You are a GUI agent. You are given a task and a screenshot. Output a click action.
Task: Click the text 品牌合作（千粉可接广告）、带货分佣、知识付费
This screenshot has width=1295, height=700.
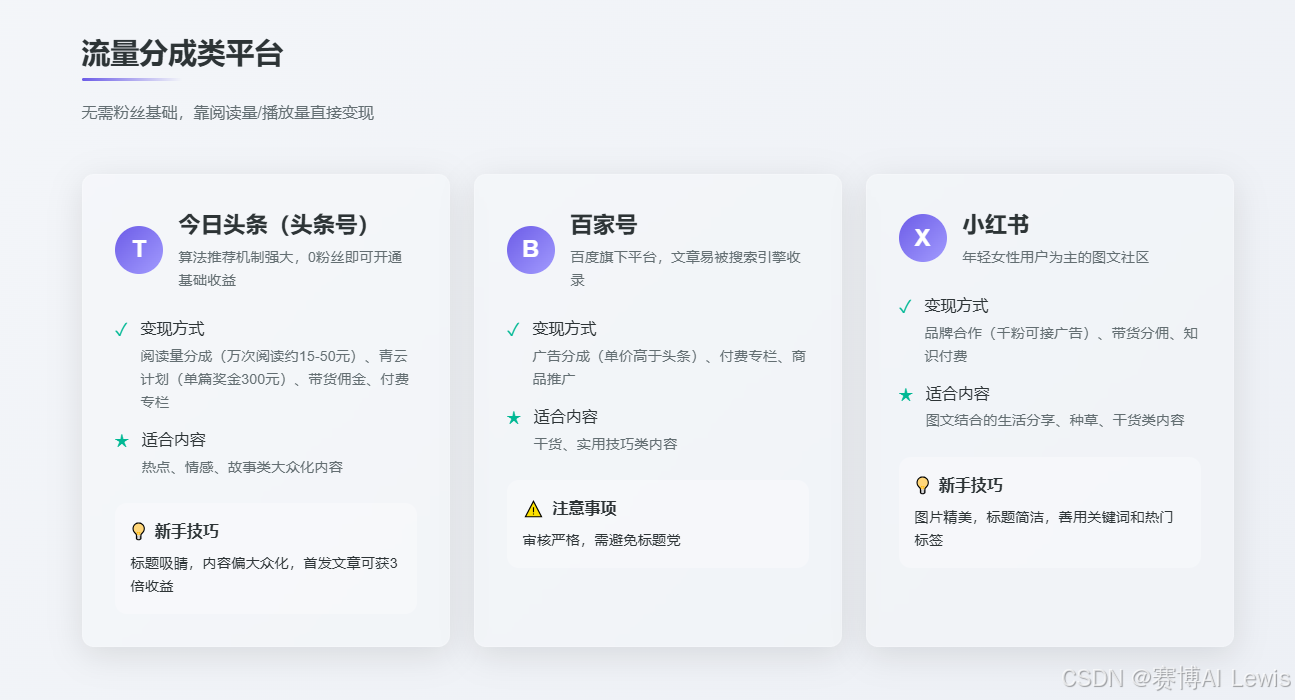(1062, 345)
